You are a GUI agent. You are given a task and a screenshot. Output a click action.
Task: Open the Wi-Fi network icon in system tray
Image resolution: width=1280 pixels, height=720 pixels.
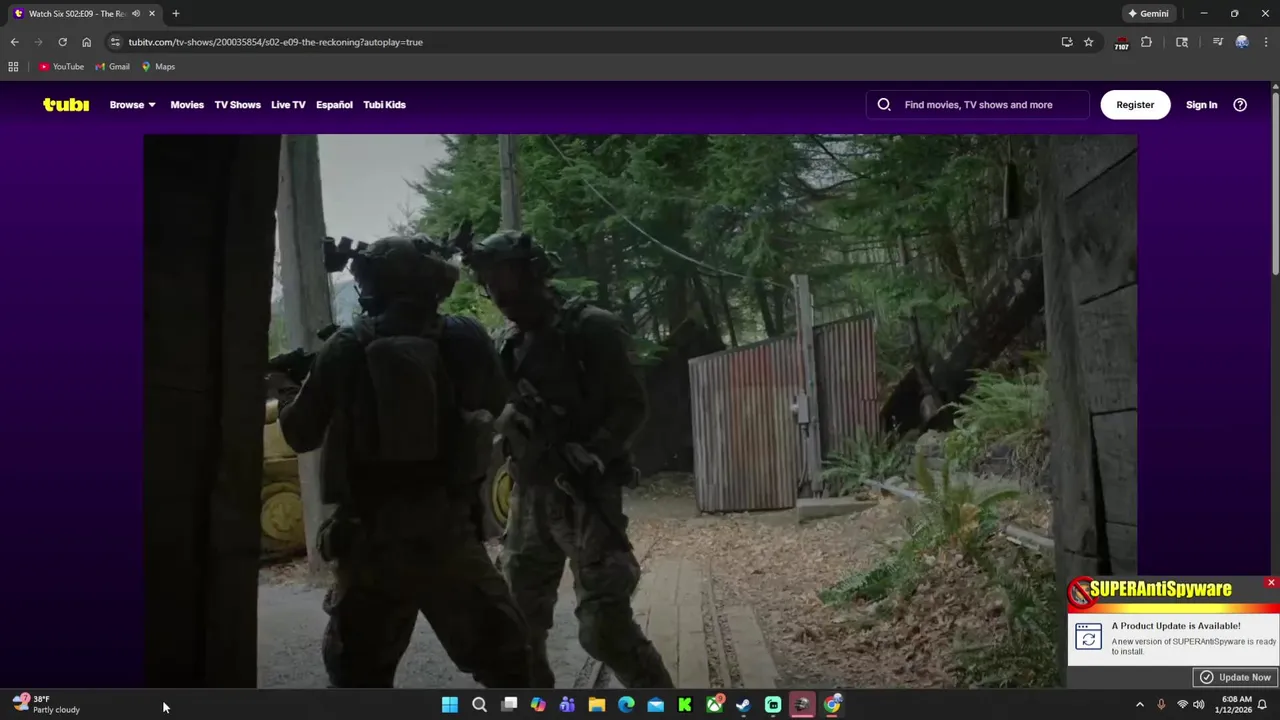pyautogui.click(x=1182, y=705)
